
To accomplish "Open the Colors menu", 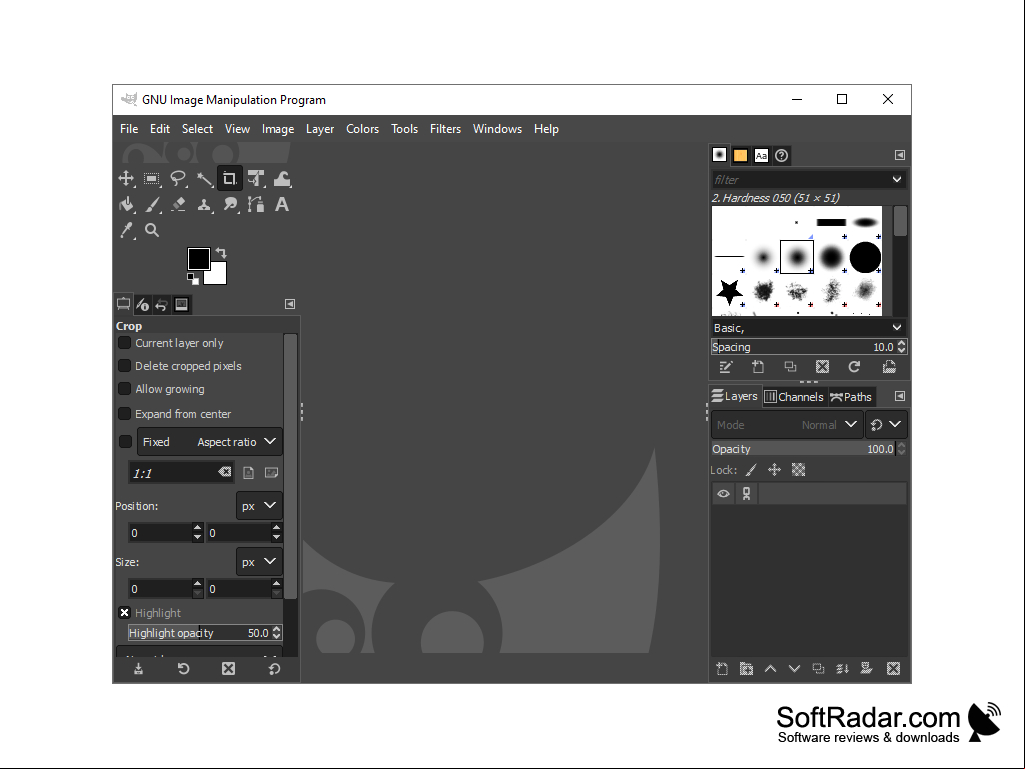I will click(362, 129).
